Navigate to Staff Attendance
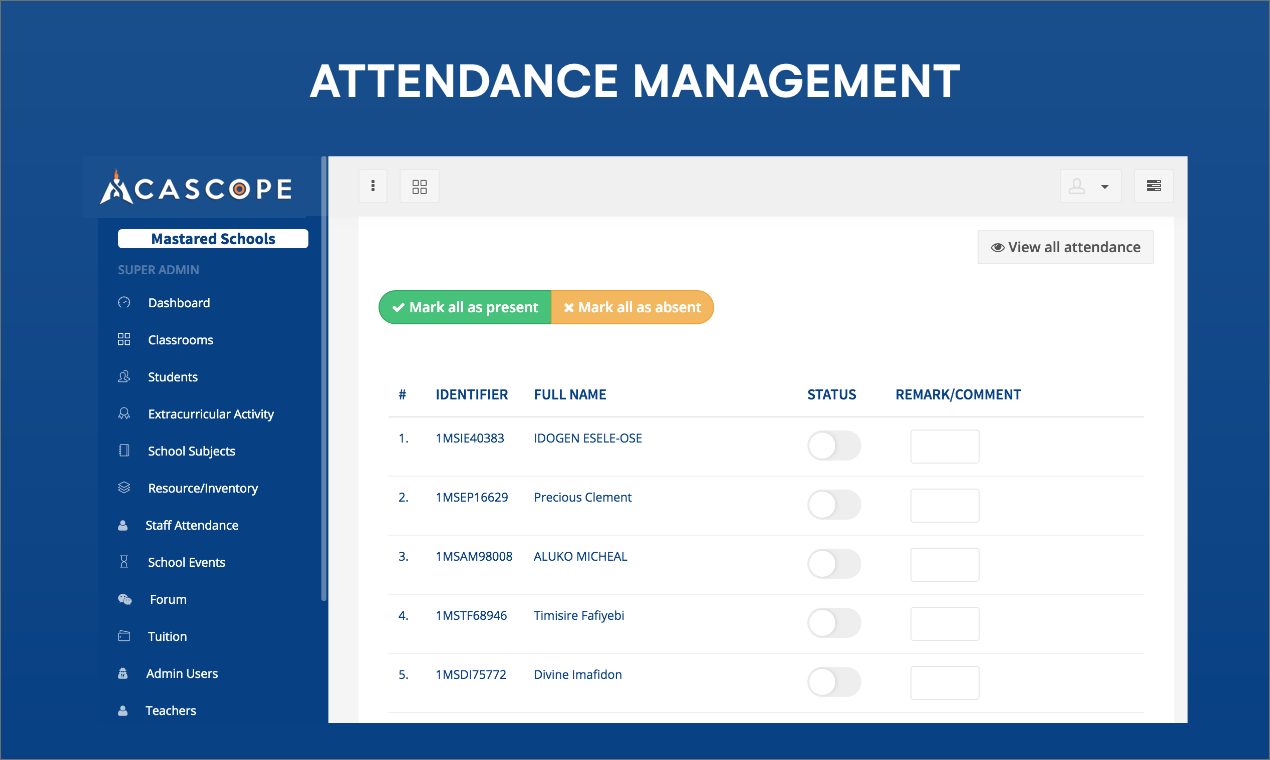The width and height of the screenshot is (1270, 760). 192,524
